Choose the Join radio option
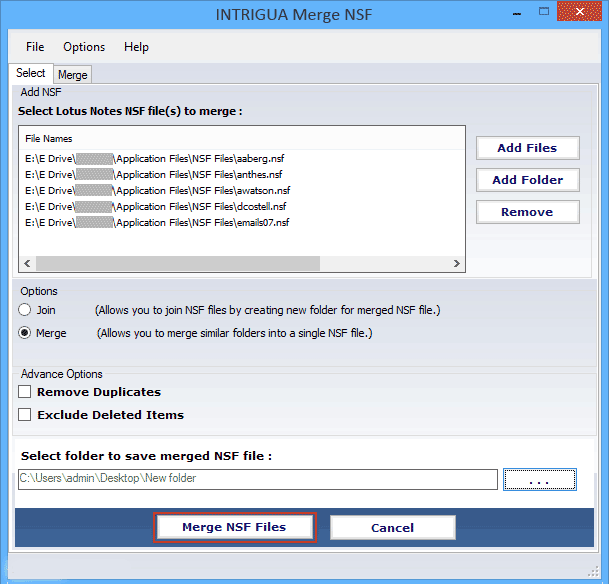This screenshot has width=609, height=584. point(26,310)
